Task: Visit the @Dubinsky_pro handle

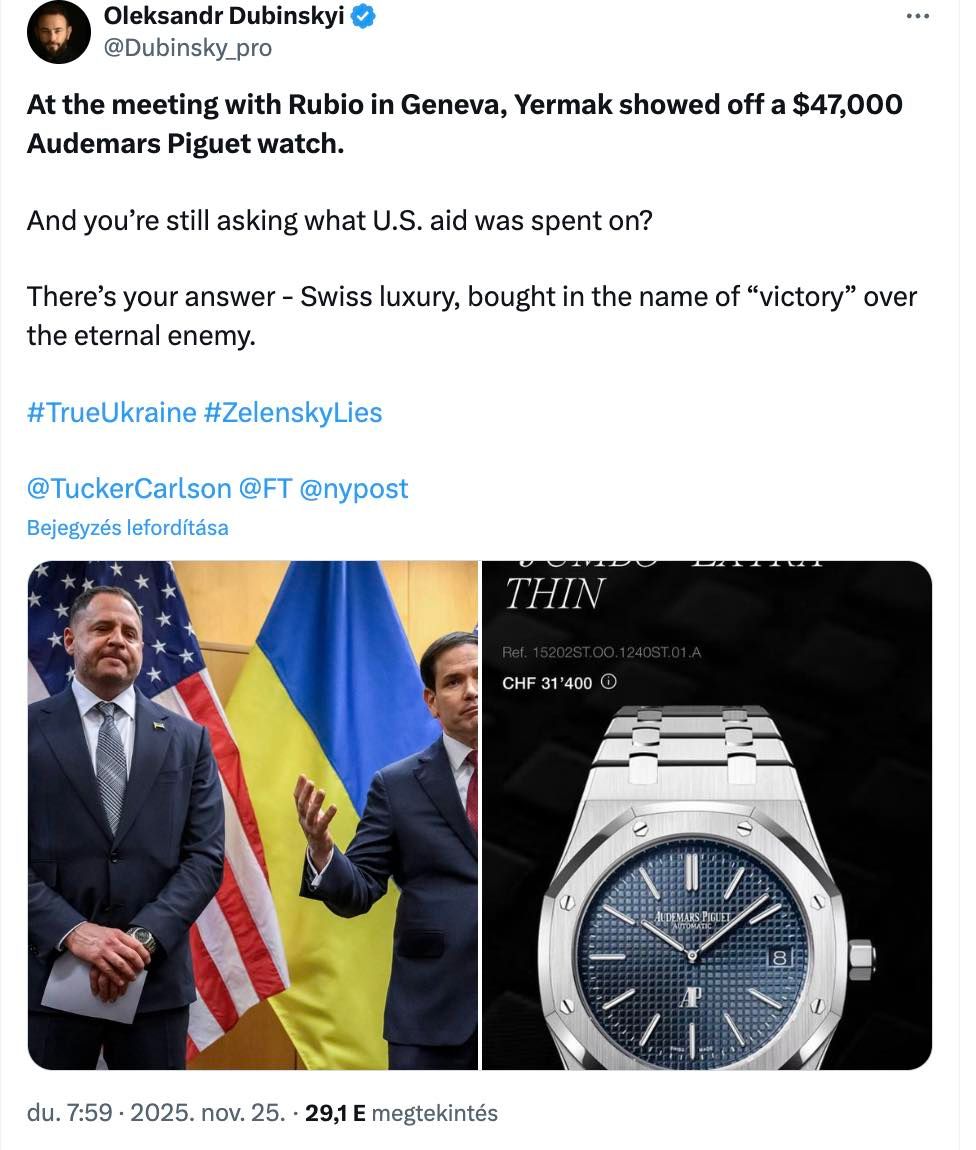Action: coord(188,47)
